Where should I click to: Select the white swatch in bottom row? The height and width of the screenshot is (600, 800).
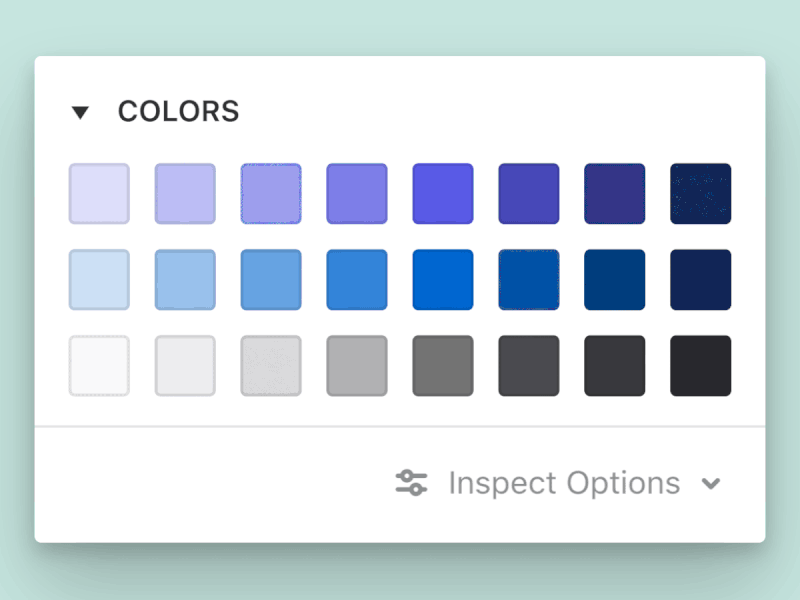point(99,365)
